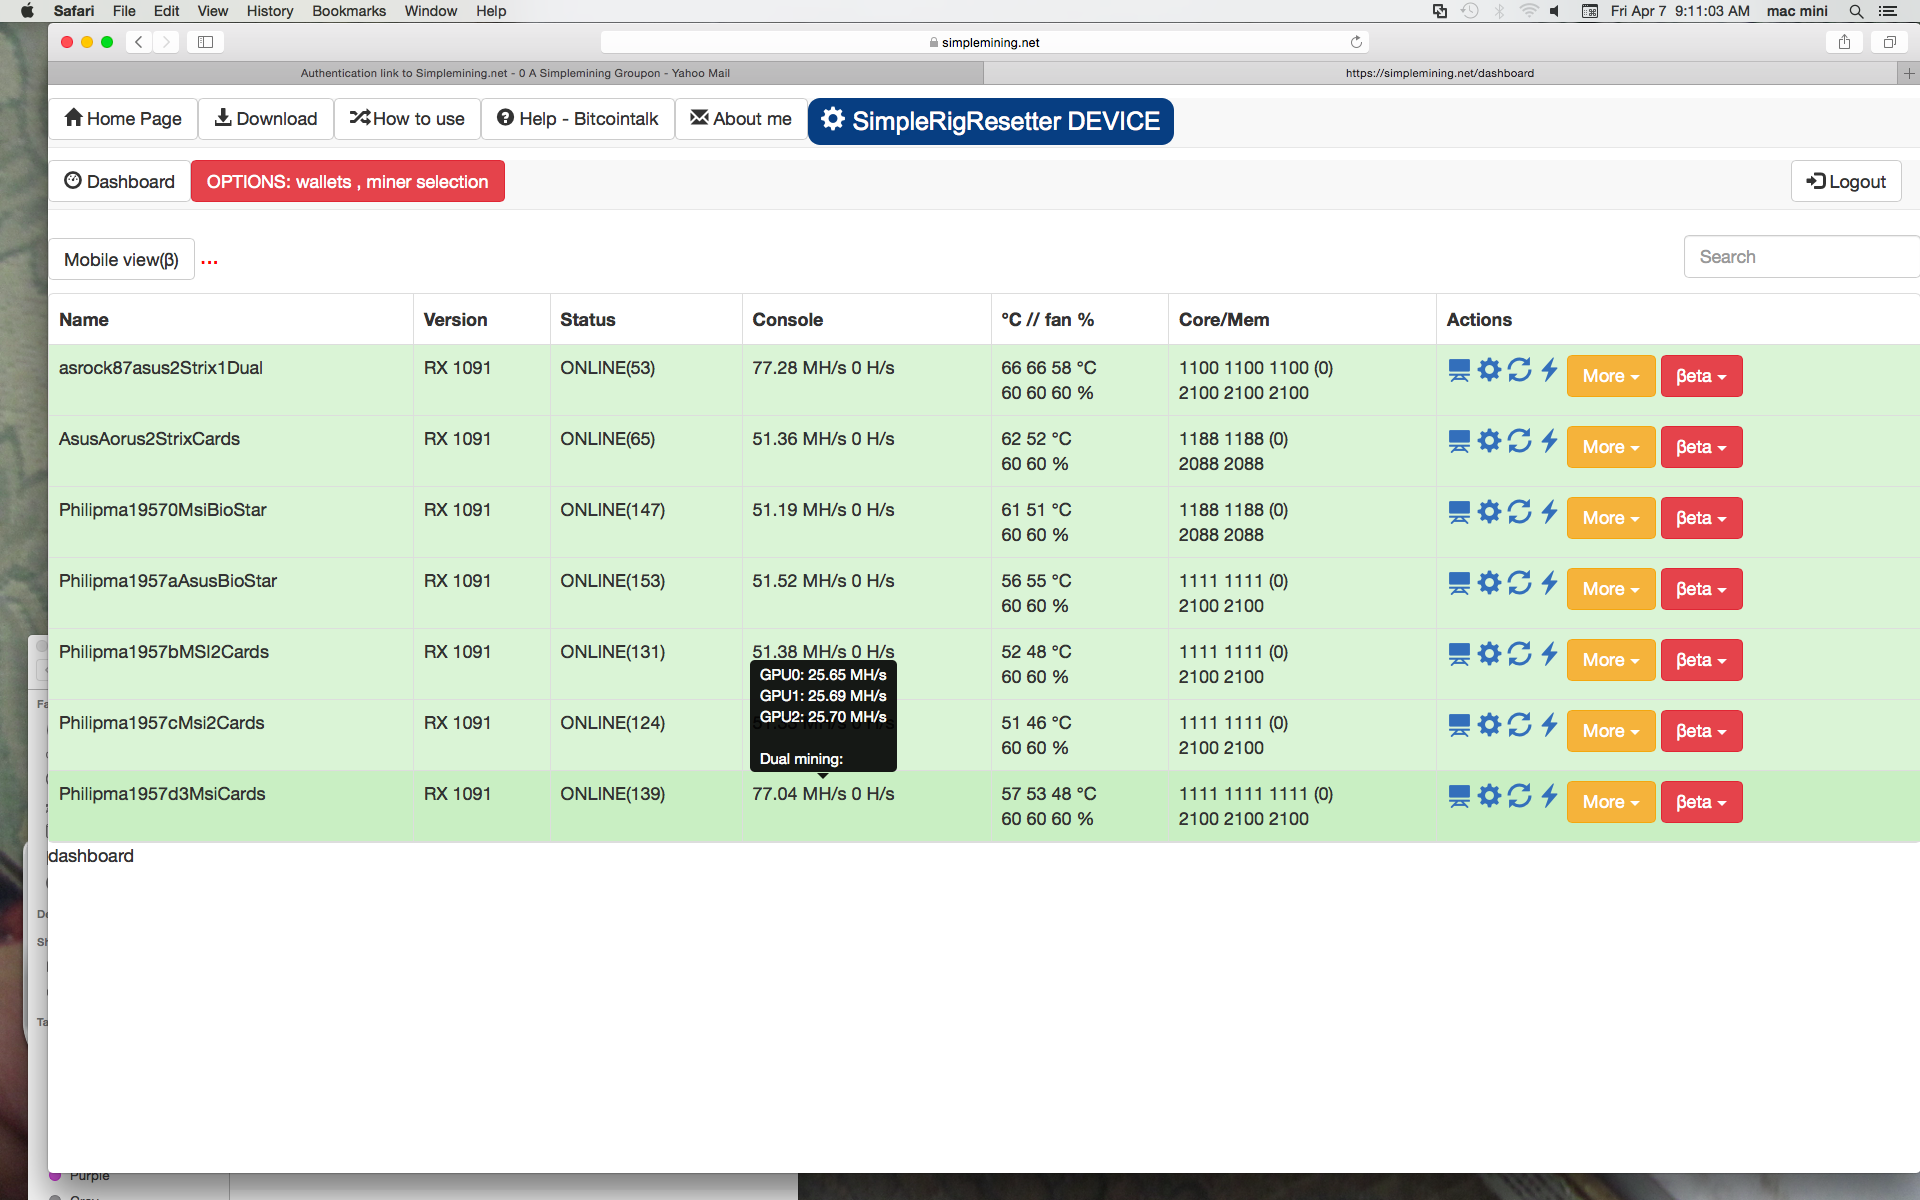Open monitor icon for Philipma19570MsiBioStar
Screen dimensions: 1920x1200
click(1459, 513)
